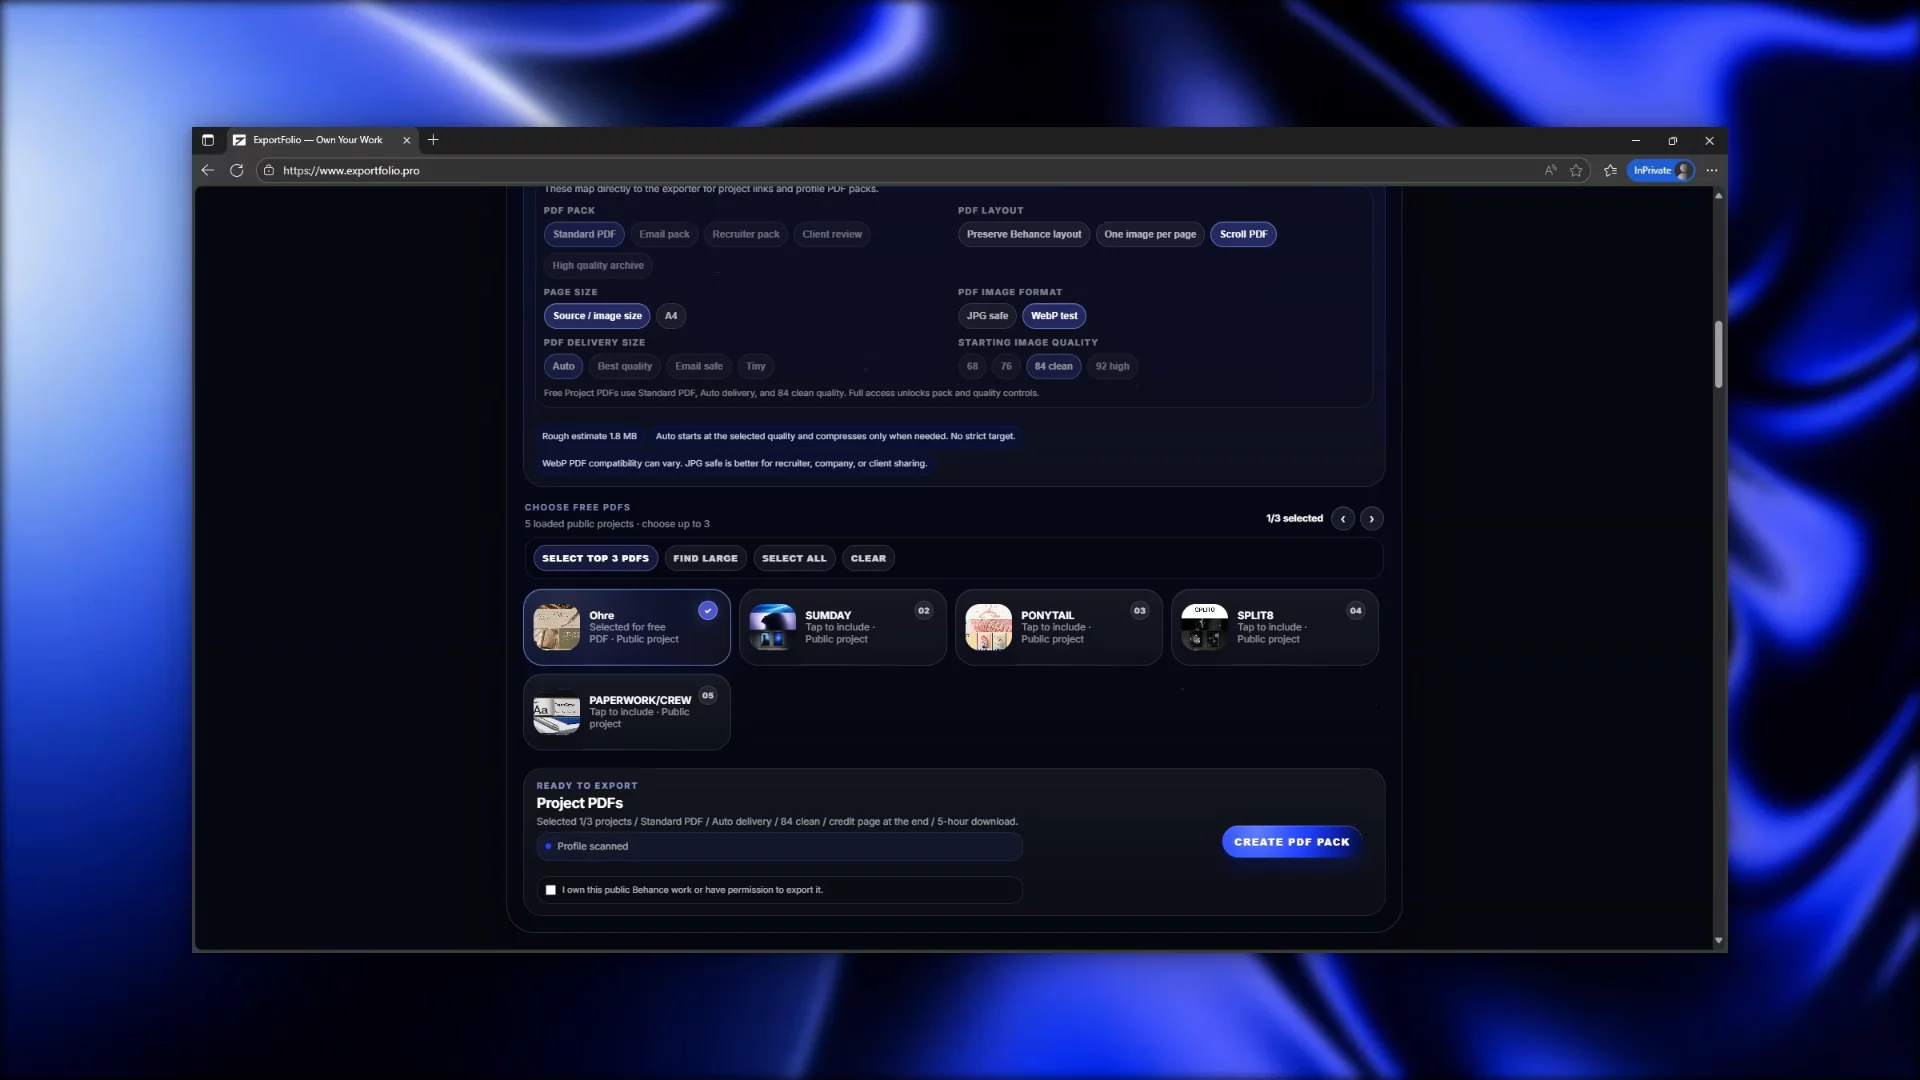Click SELECT ALL button
Image resolution: width=1920 pixels, height=1080 pixels.
(794, 559)
